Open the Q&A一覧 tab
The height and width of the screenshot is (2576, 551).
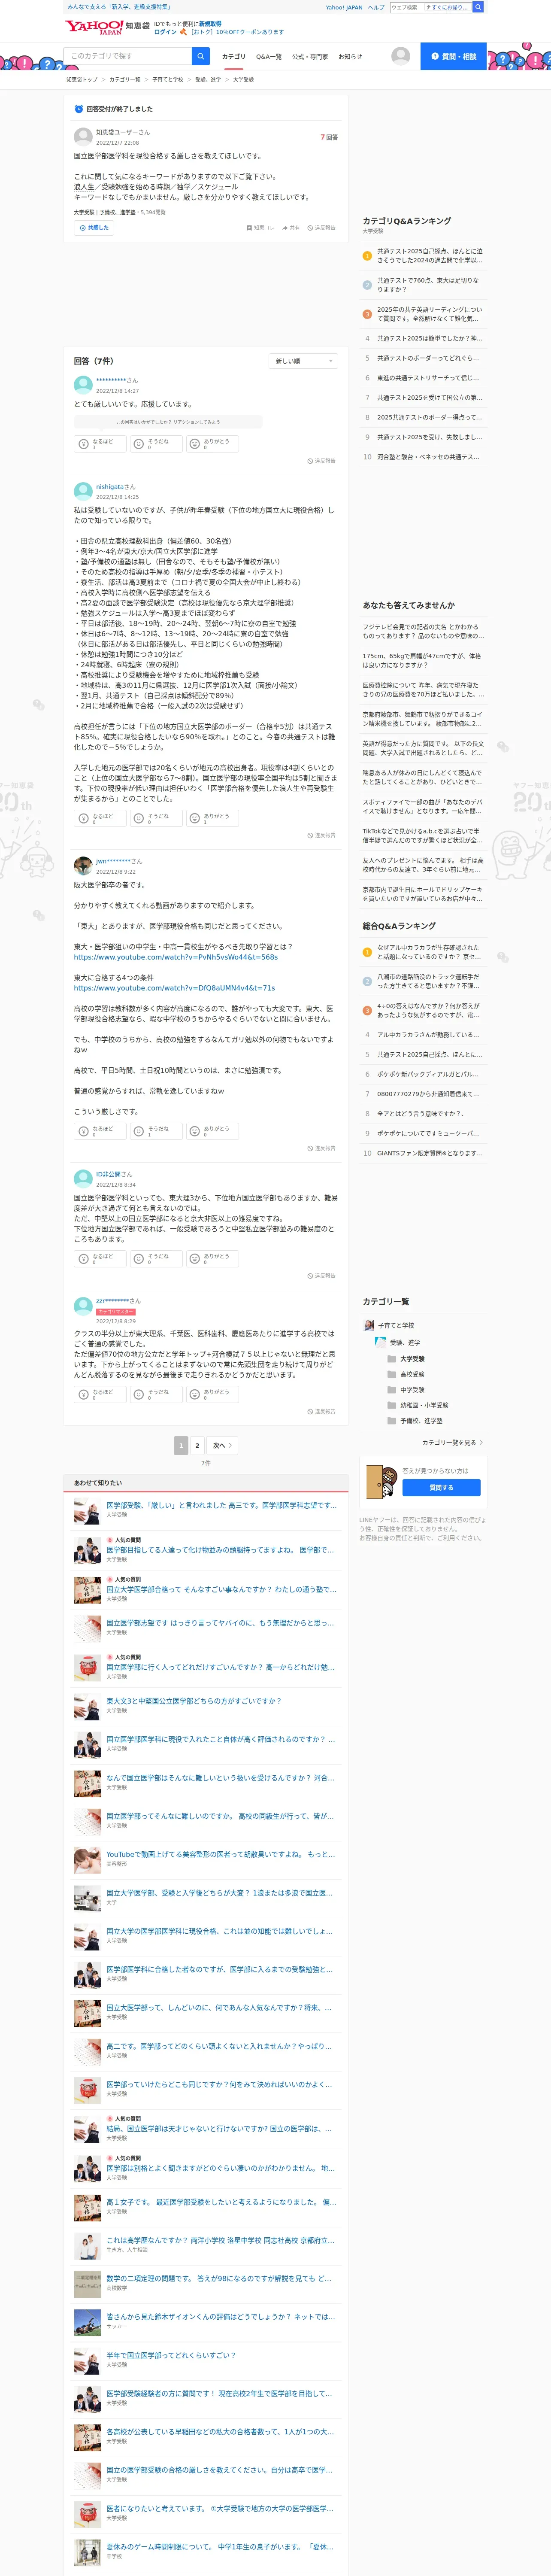[269, 57]
